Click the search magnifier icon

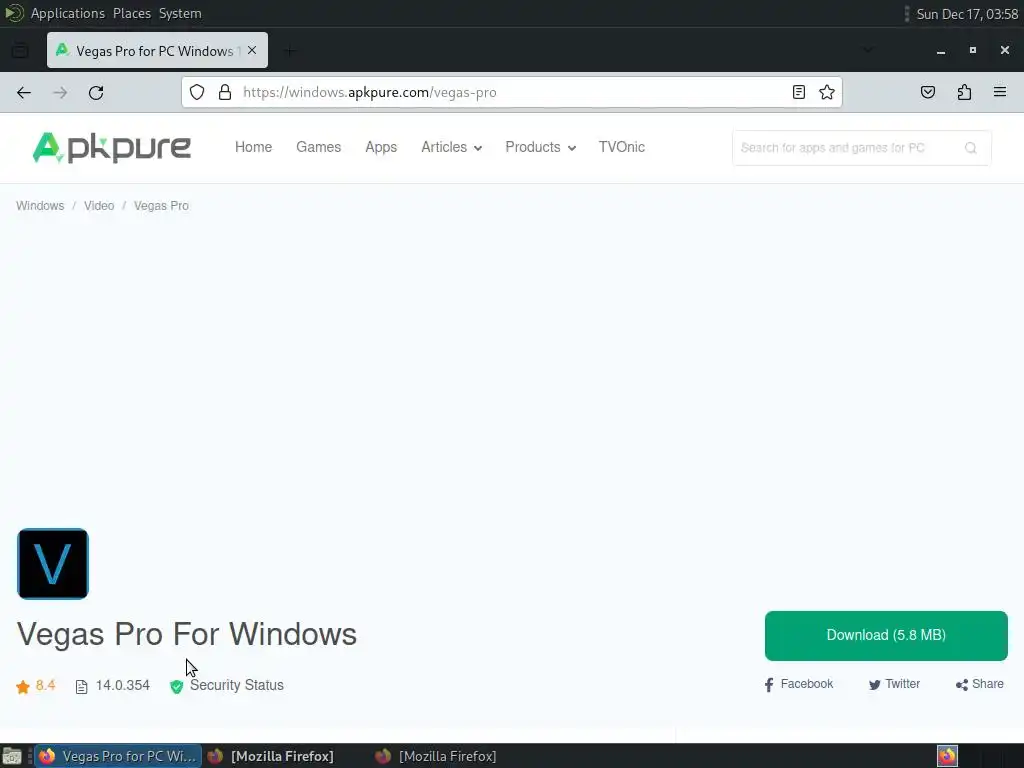(970, 148)
